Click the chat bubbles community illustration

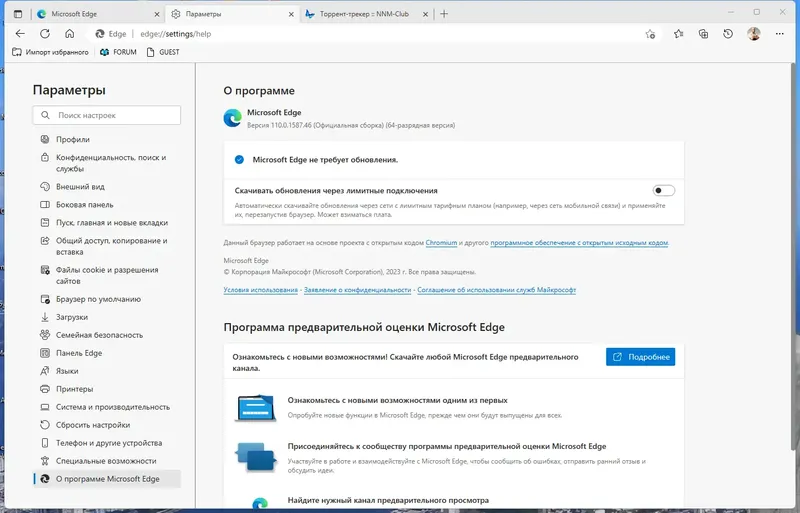[255, 456]
